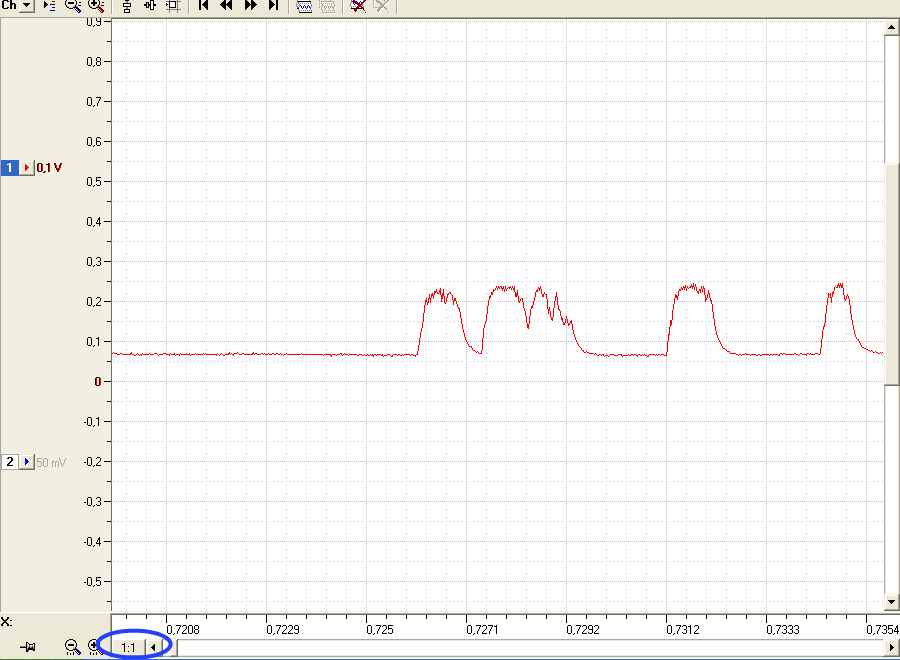
Task: Zoom out using the top toolbar magnifier
Action: click(x=73, y=6)
